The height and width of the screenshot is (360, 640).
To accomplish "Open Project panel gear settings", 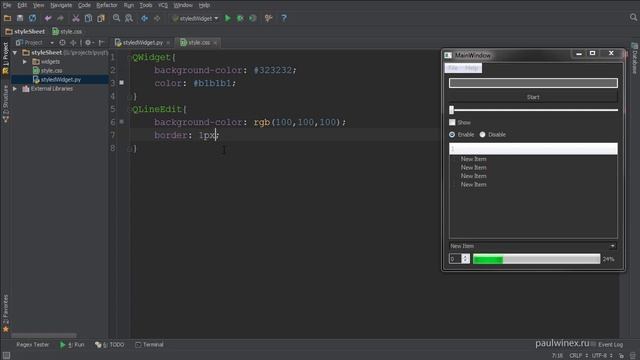I will 89,42.
